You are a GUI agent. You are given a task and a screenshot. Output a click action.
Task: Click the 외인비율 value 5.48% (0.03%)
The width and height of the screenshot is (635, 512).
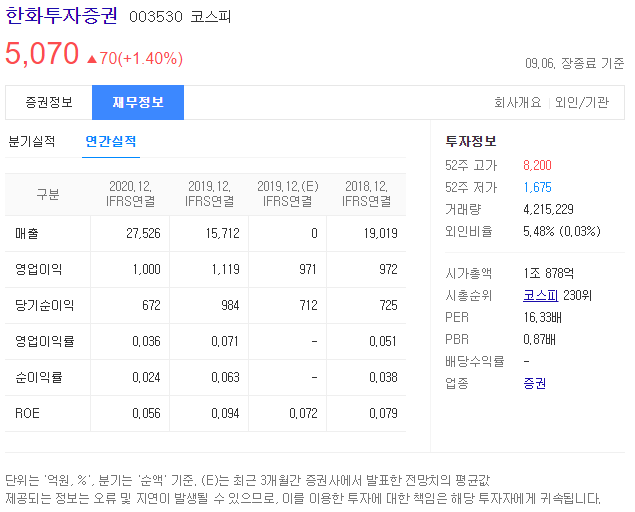tap(562, 231)
